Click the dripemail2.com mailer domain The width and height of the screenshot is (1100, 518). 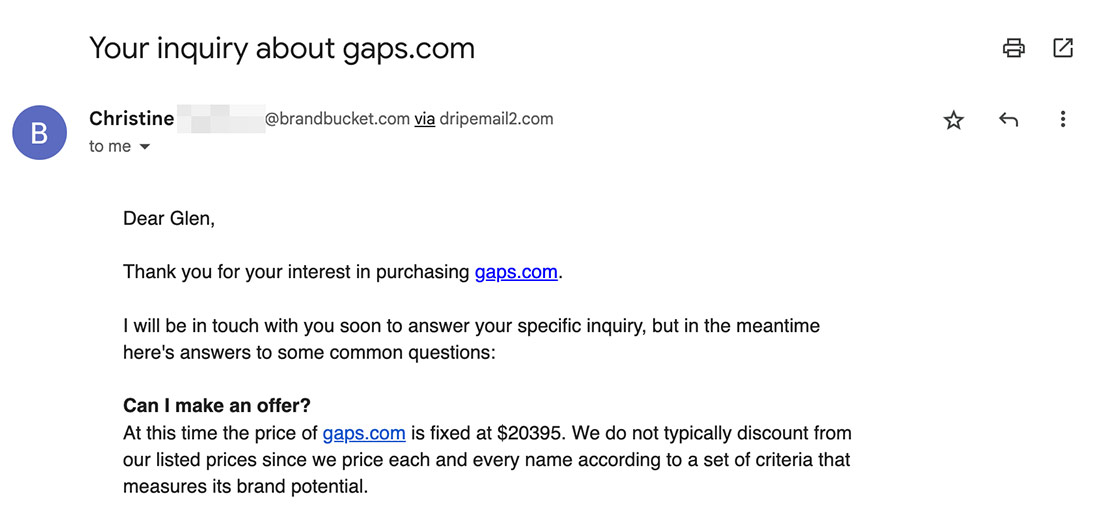tap(496, 119)
